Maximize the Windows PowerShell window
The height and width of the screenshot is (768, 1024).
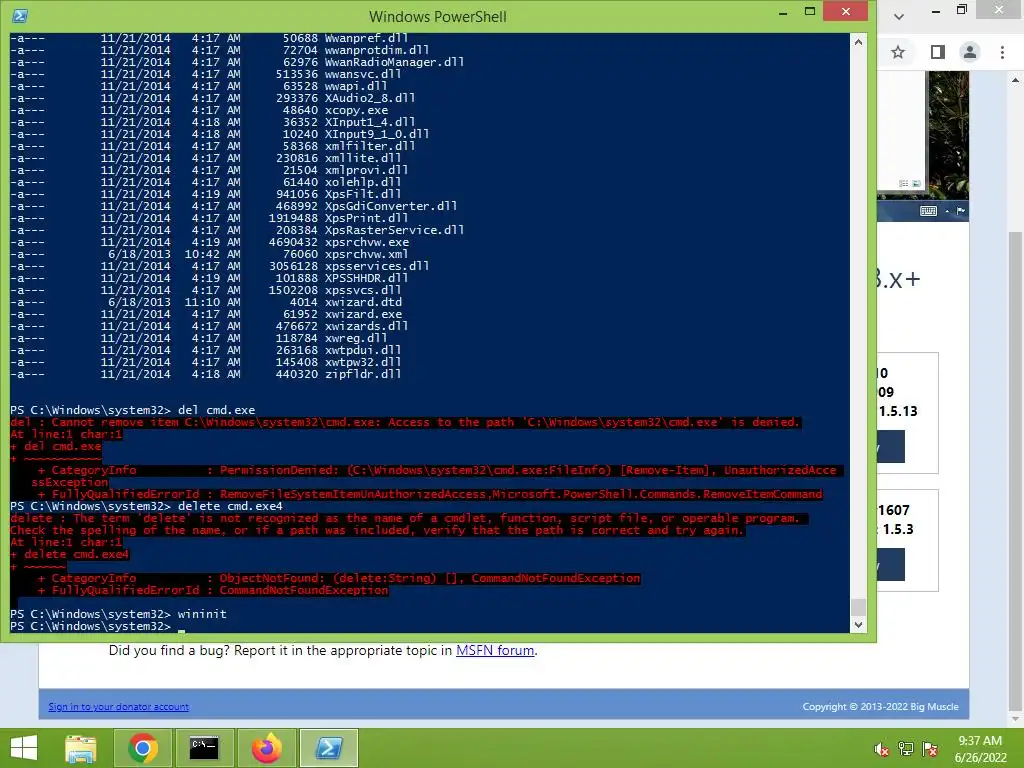pyautogui.click(x=810, y=12)
